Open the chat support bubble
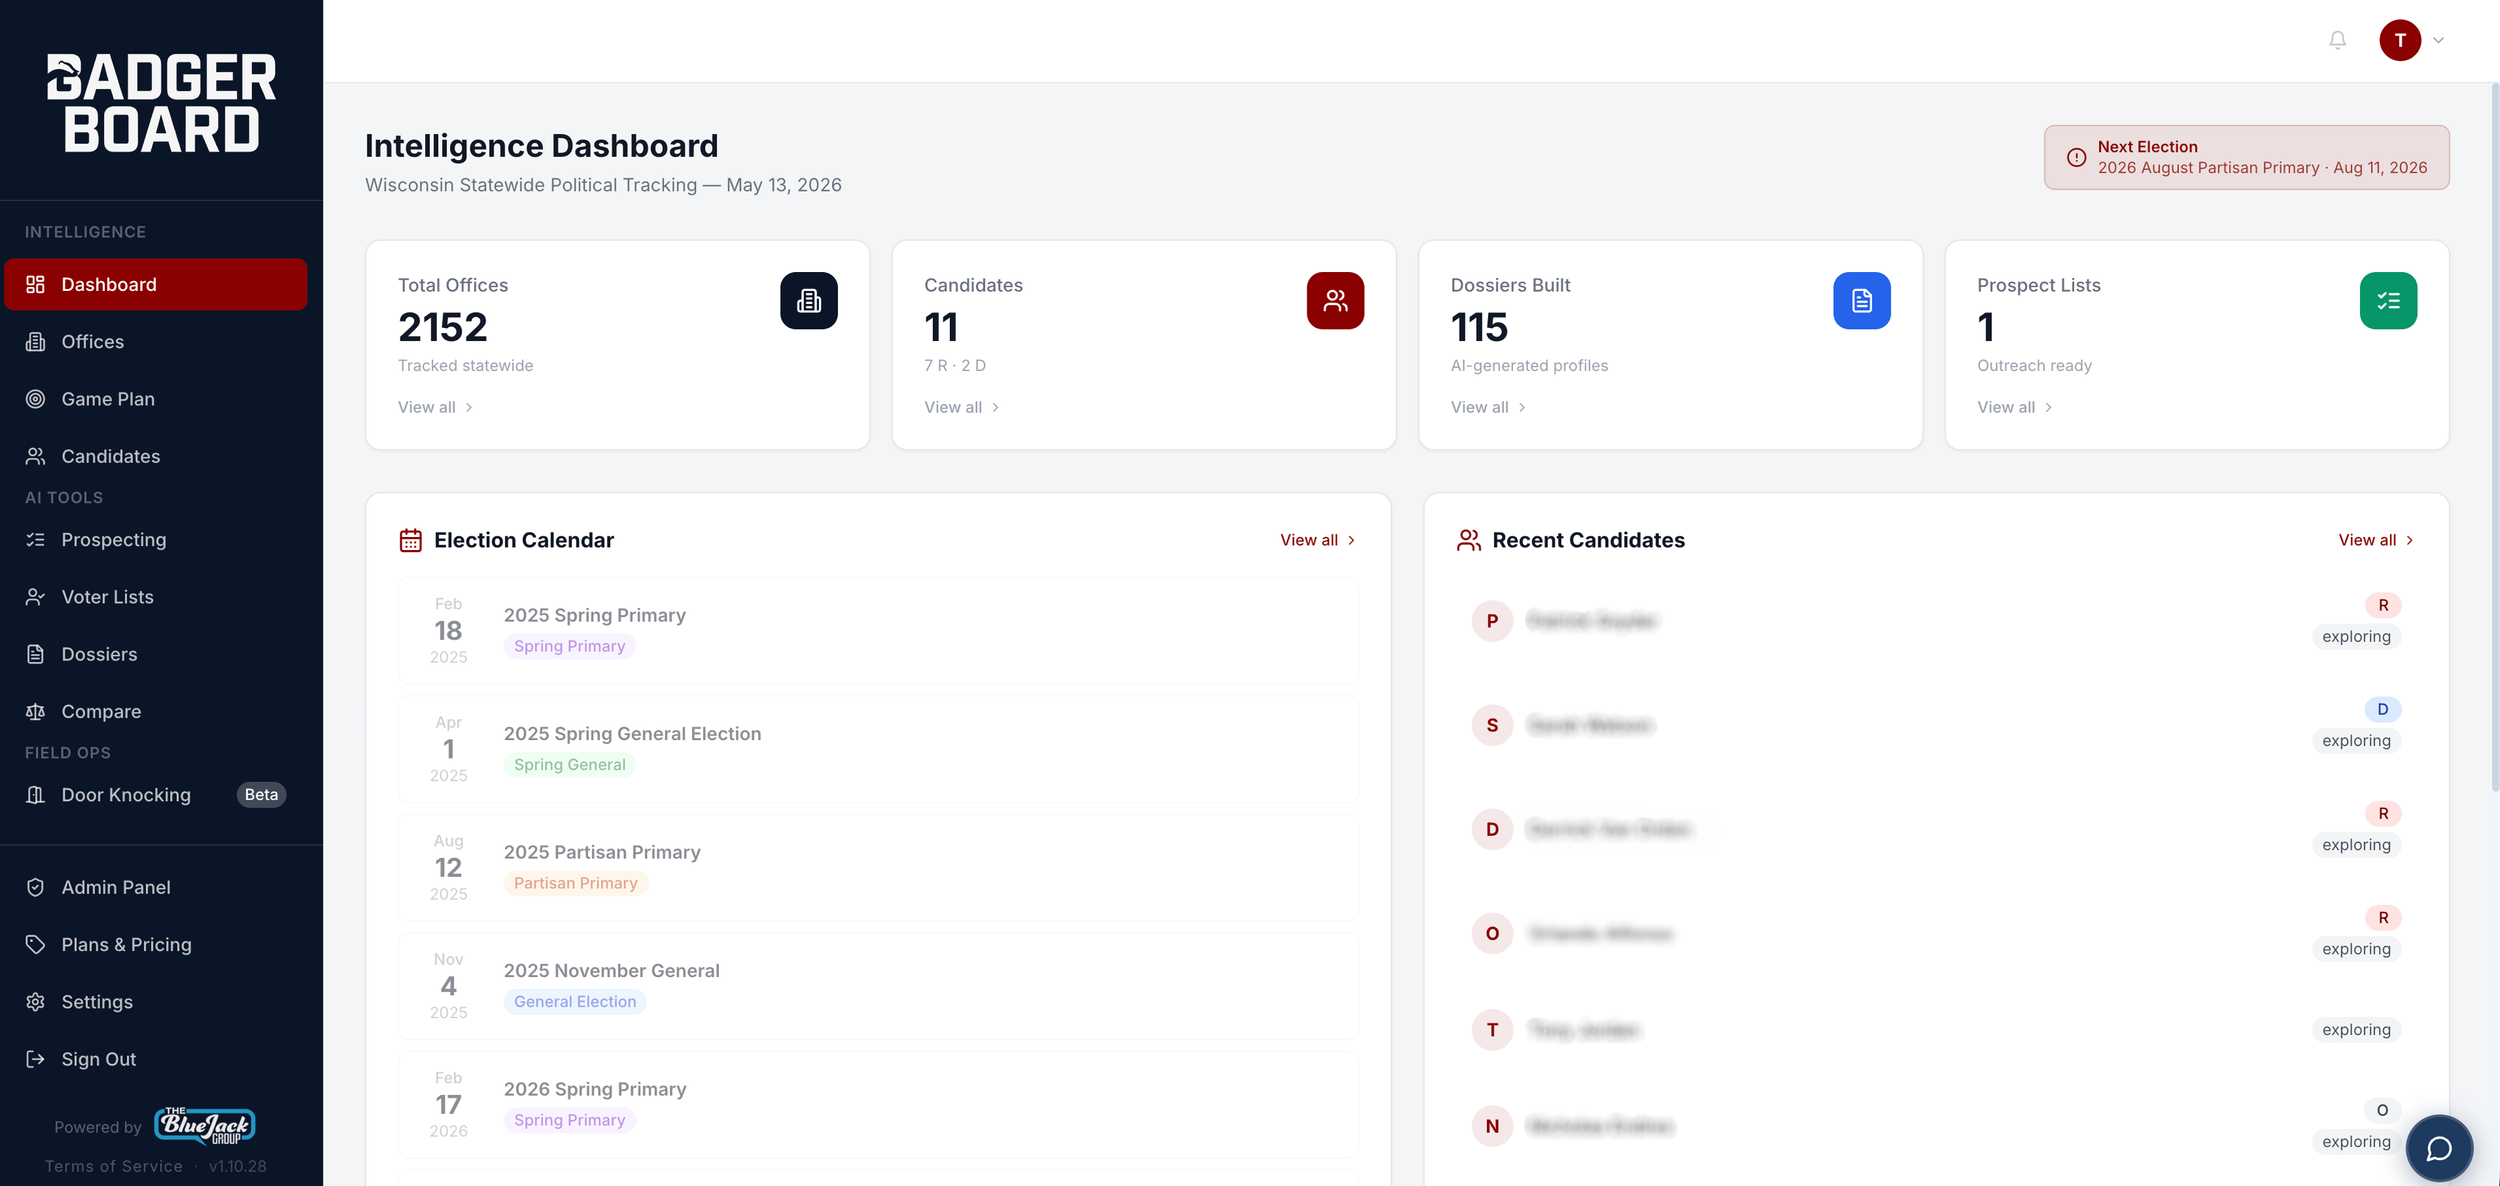Screen dimensions: 2500x1186 pyautogui.click(x=2439, y=1148)
